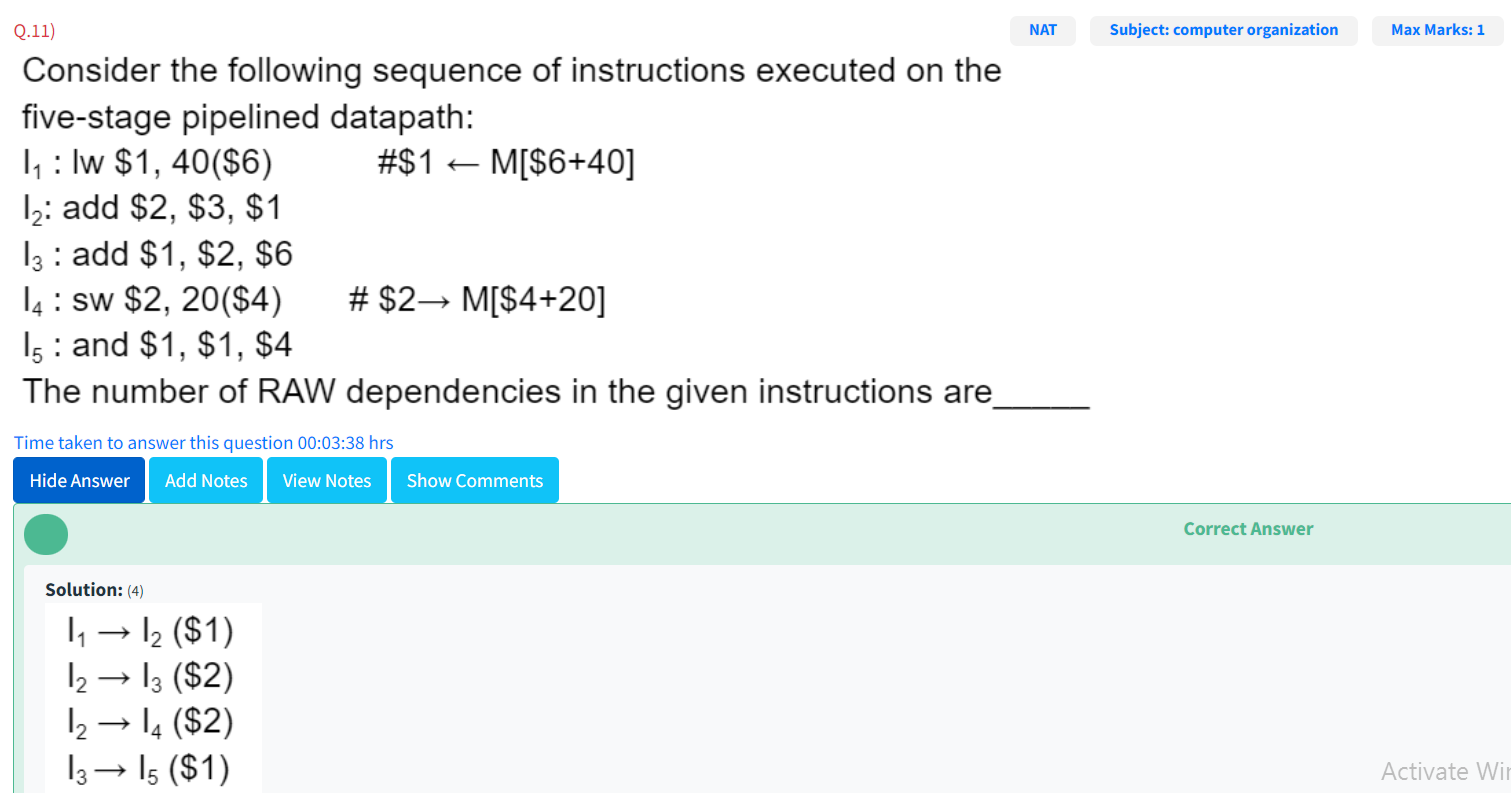Click the Subject: computer organization tag
This screenshot has height=793, width=1511.
[x=1223, y=30]
